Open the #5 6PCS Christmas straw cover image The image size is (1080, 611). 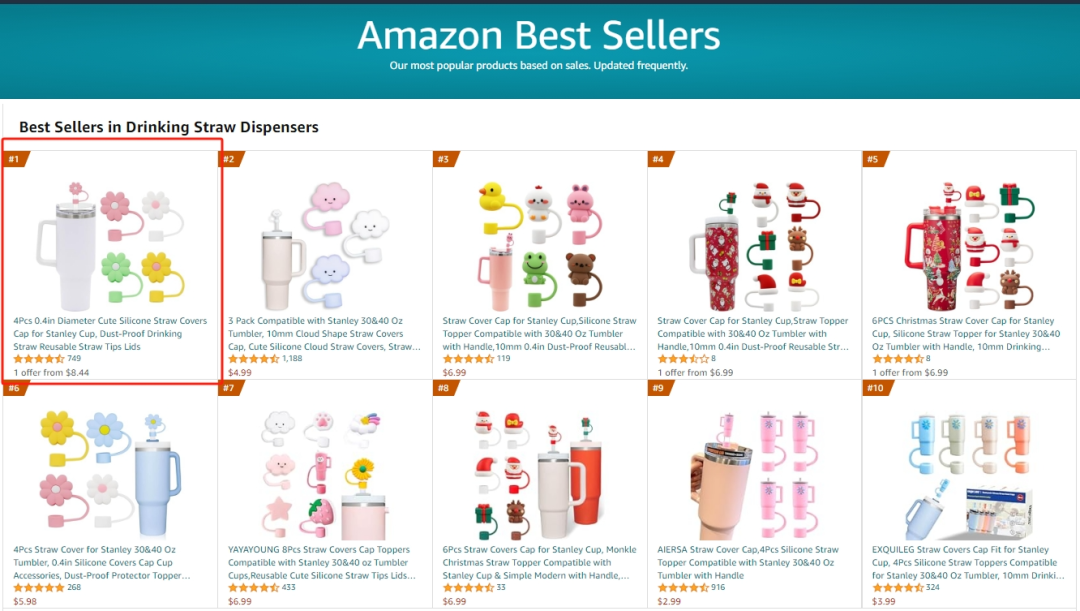point(969,245)
